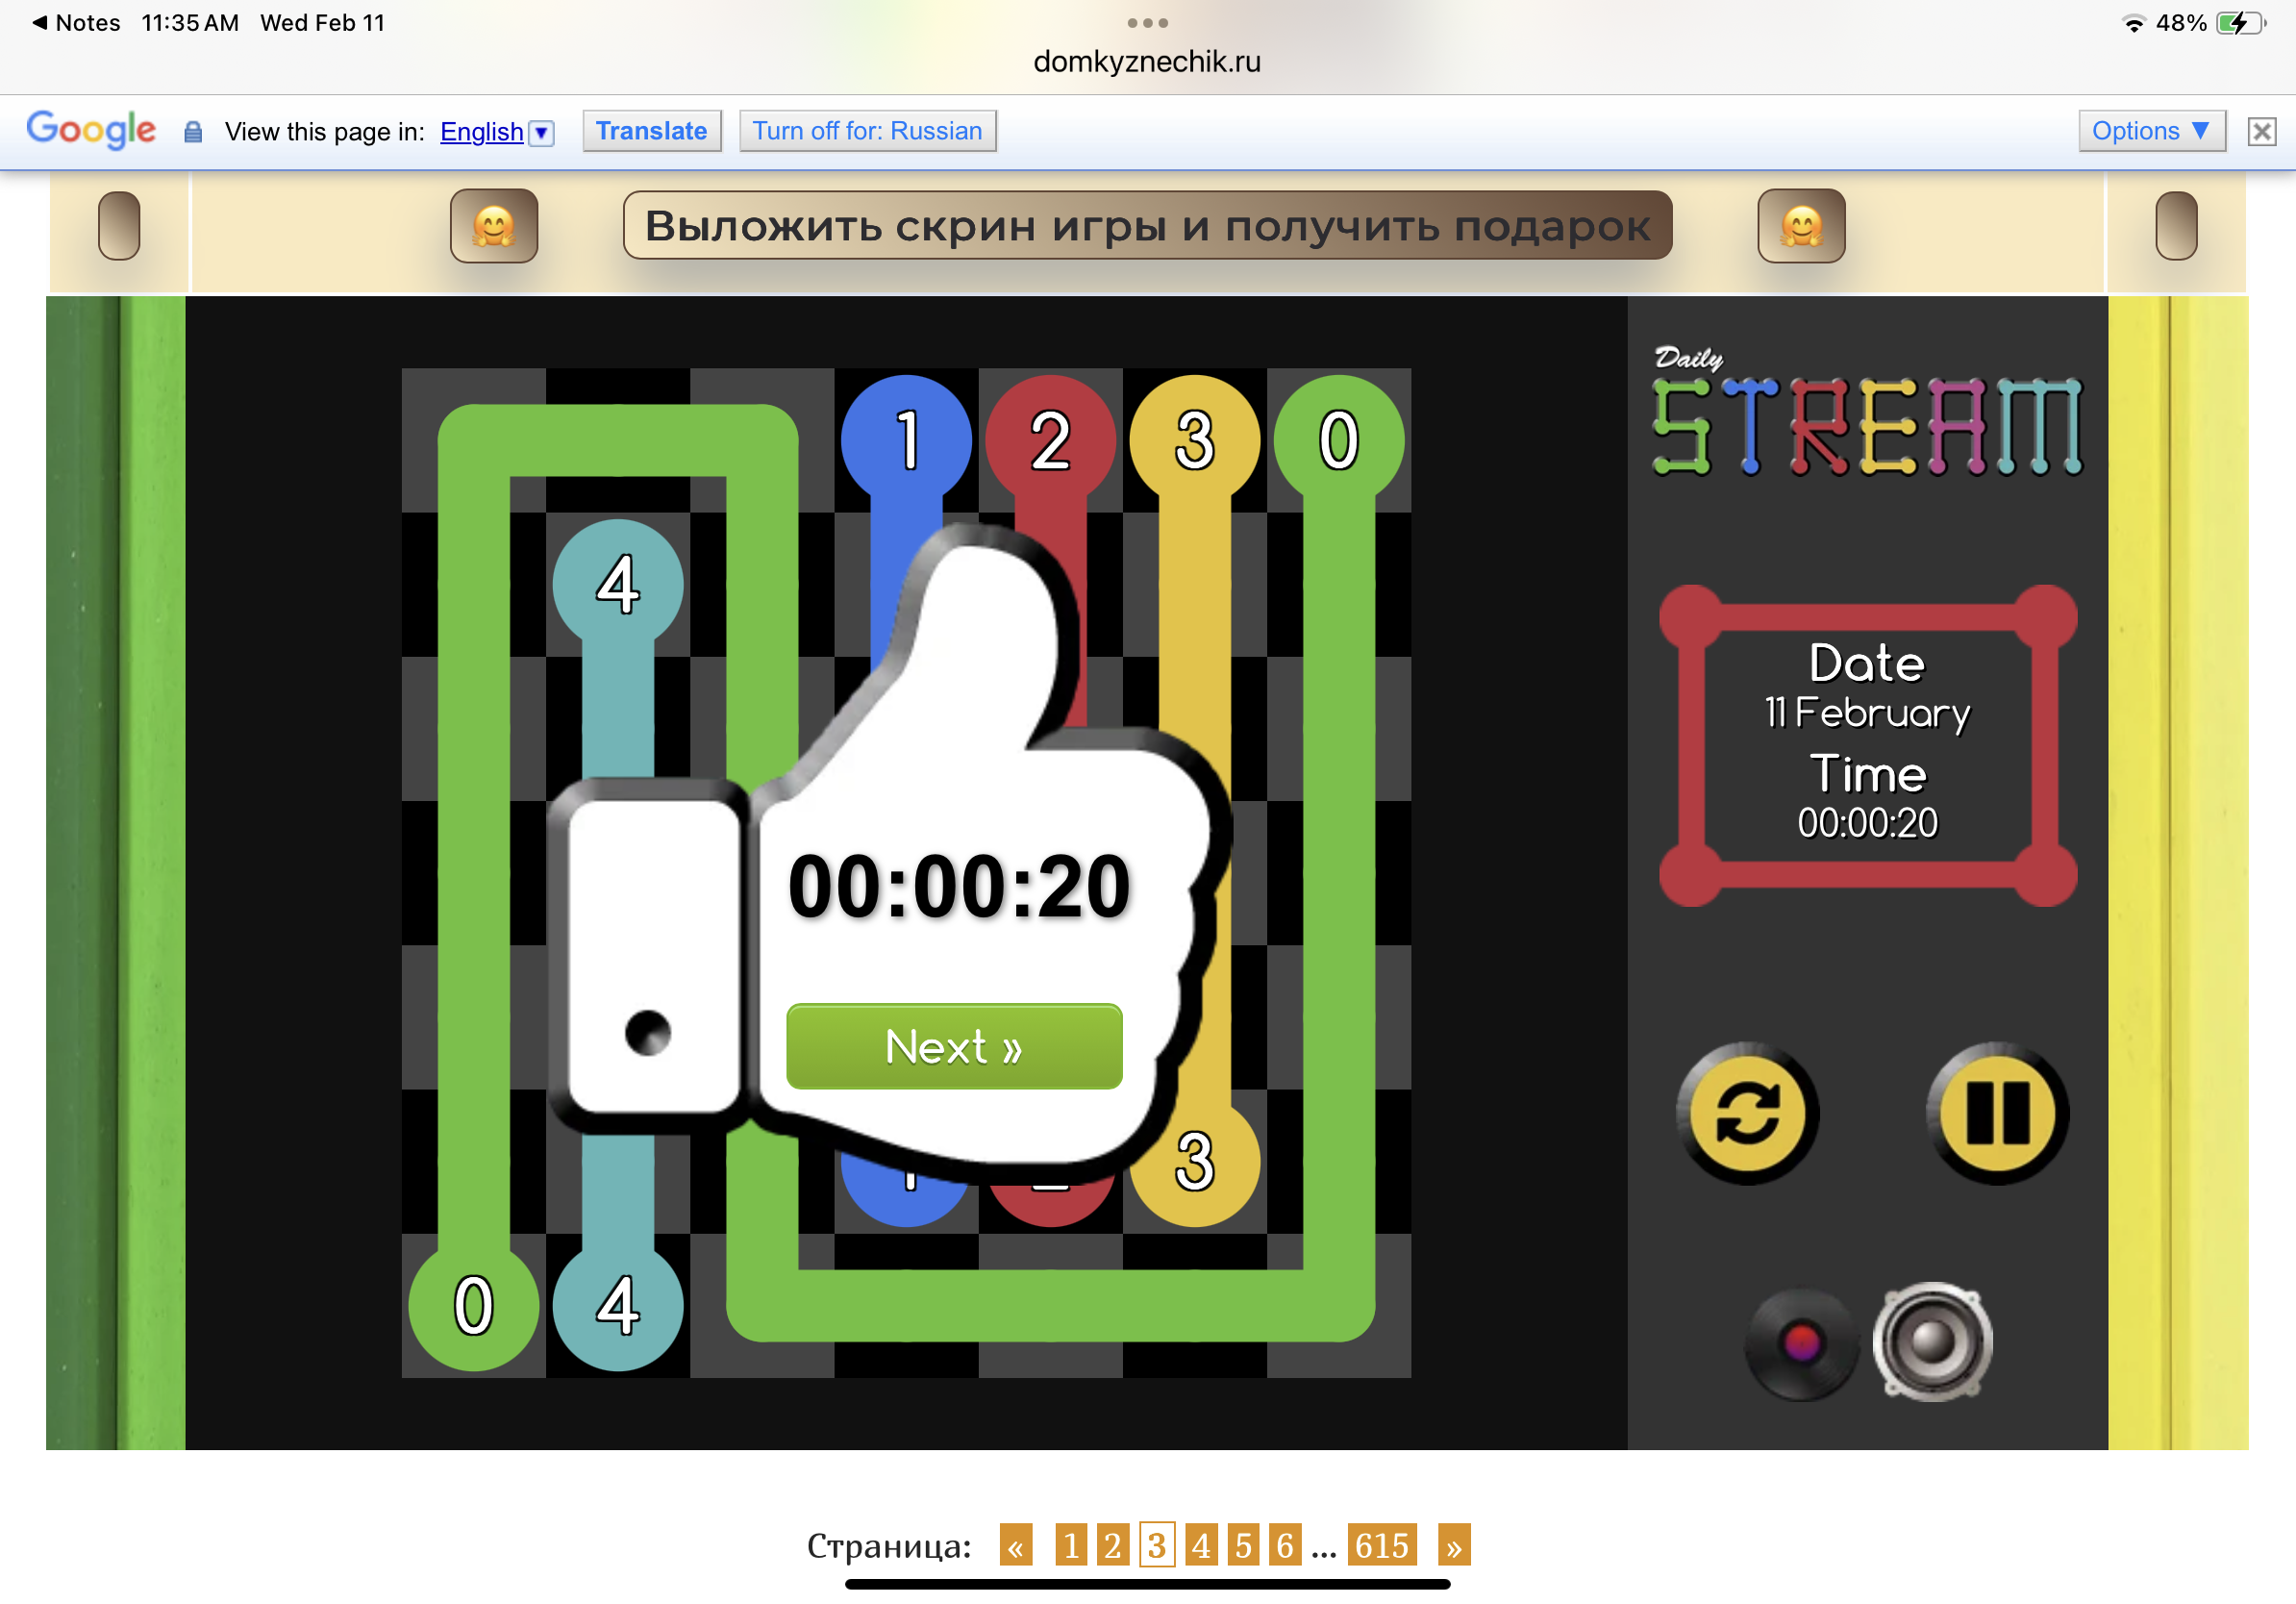The image size is (2296, 1604).
Task: Click the left hugging emoji icon
Action: (494, 226)
